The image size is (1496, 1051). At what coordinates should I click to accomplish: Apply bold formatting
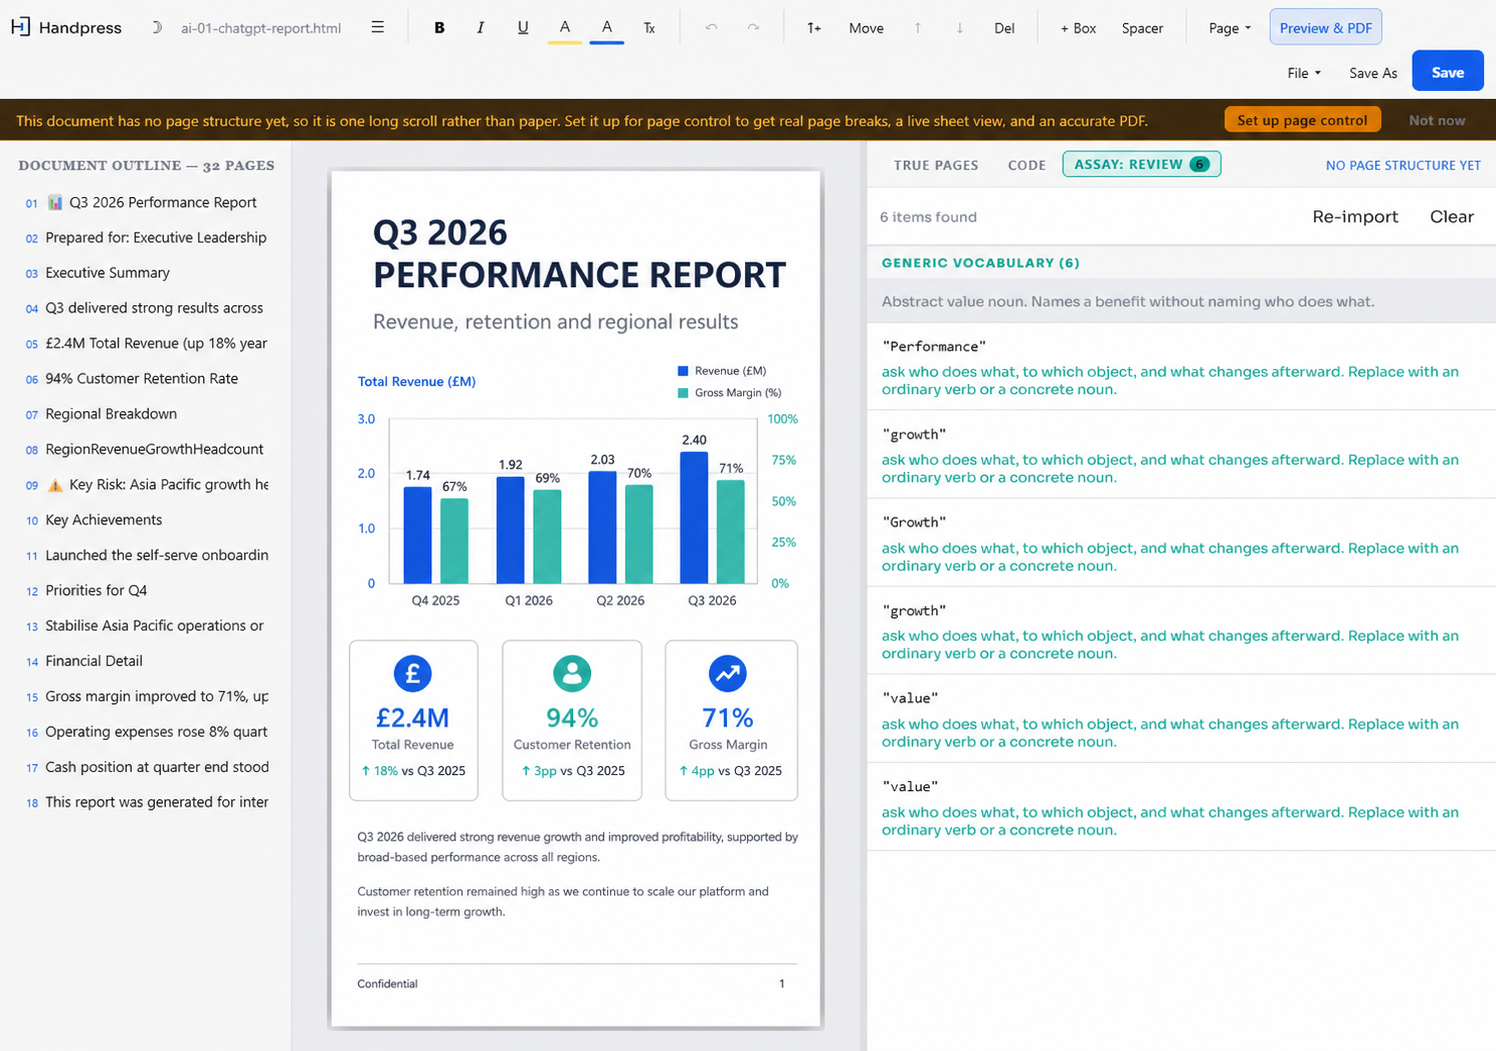[x=439, y=28]
